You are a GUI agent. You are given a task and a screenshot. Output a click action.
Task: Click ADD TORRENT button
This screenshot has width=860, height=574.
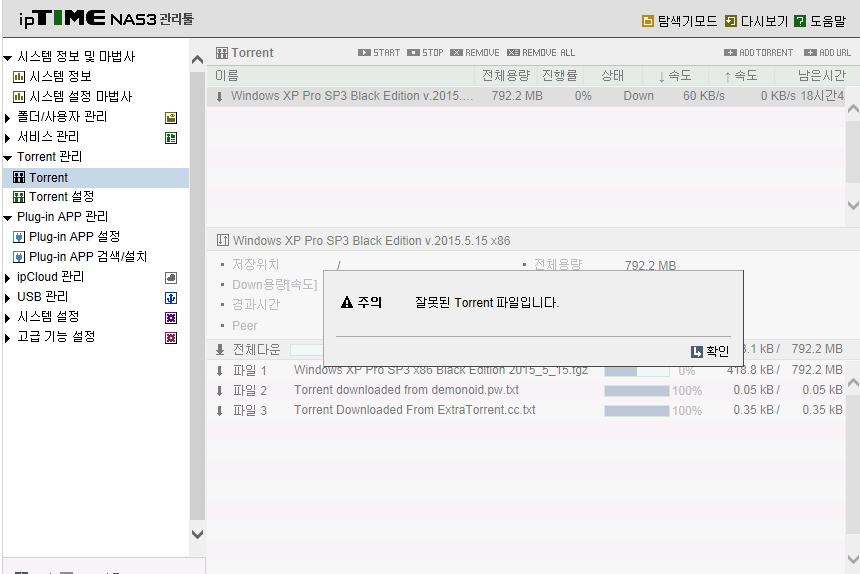759,53
